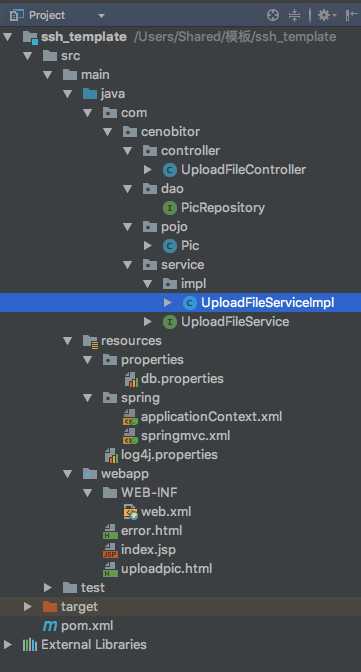The width and height of the screenshot is (361, 672).
Task: Collapse the controller package
Action: [127, 151]
